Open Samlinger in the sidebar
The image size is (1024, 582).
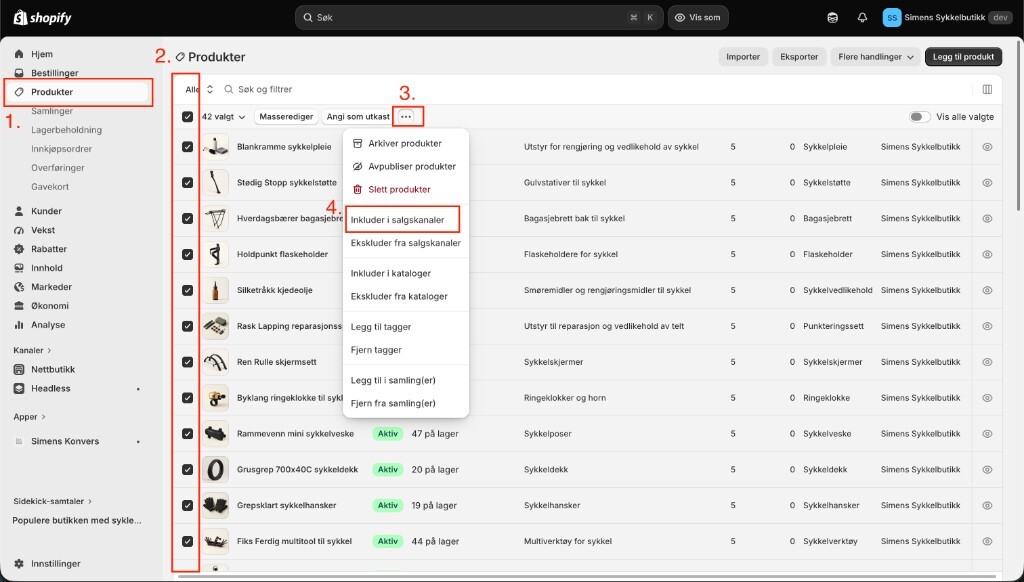(52, 111)
